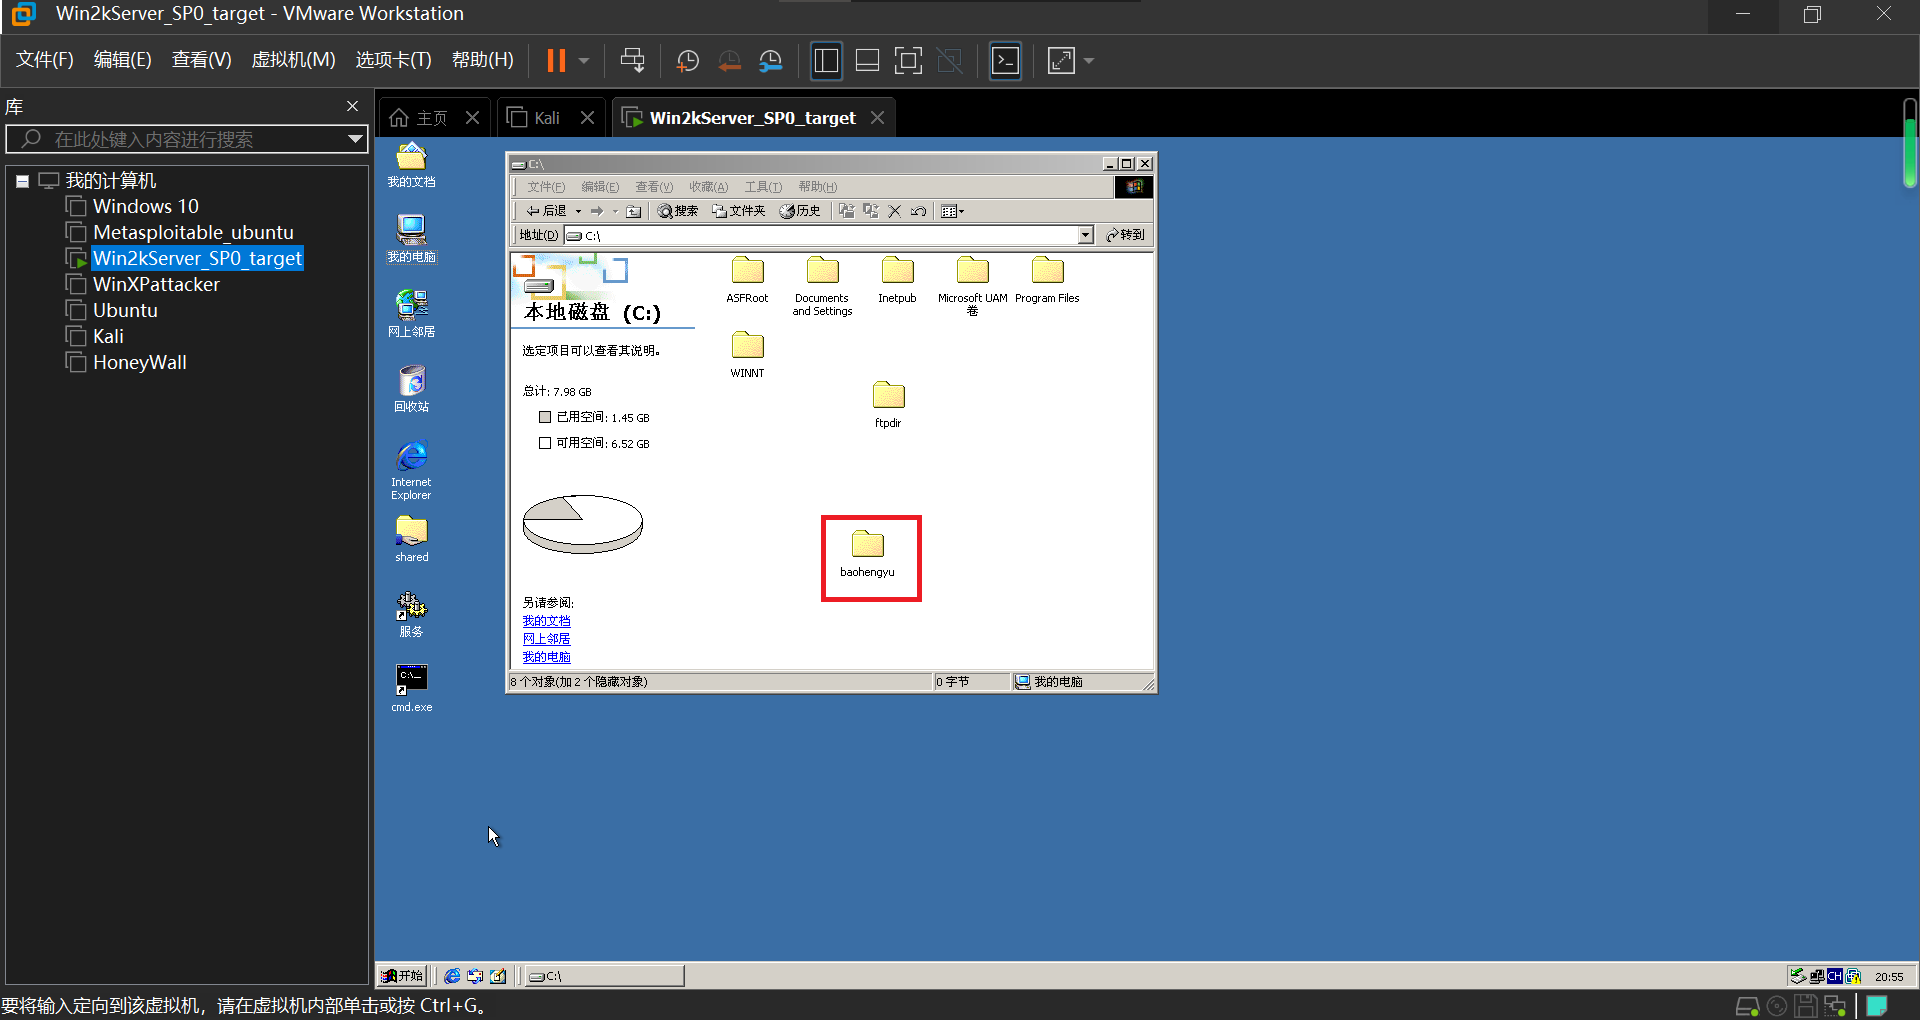Screen dimensions: 1920x1020
Task: Open VMware 文件(F) menu
Action: click(x=45, y=60)
